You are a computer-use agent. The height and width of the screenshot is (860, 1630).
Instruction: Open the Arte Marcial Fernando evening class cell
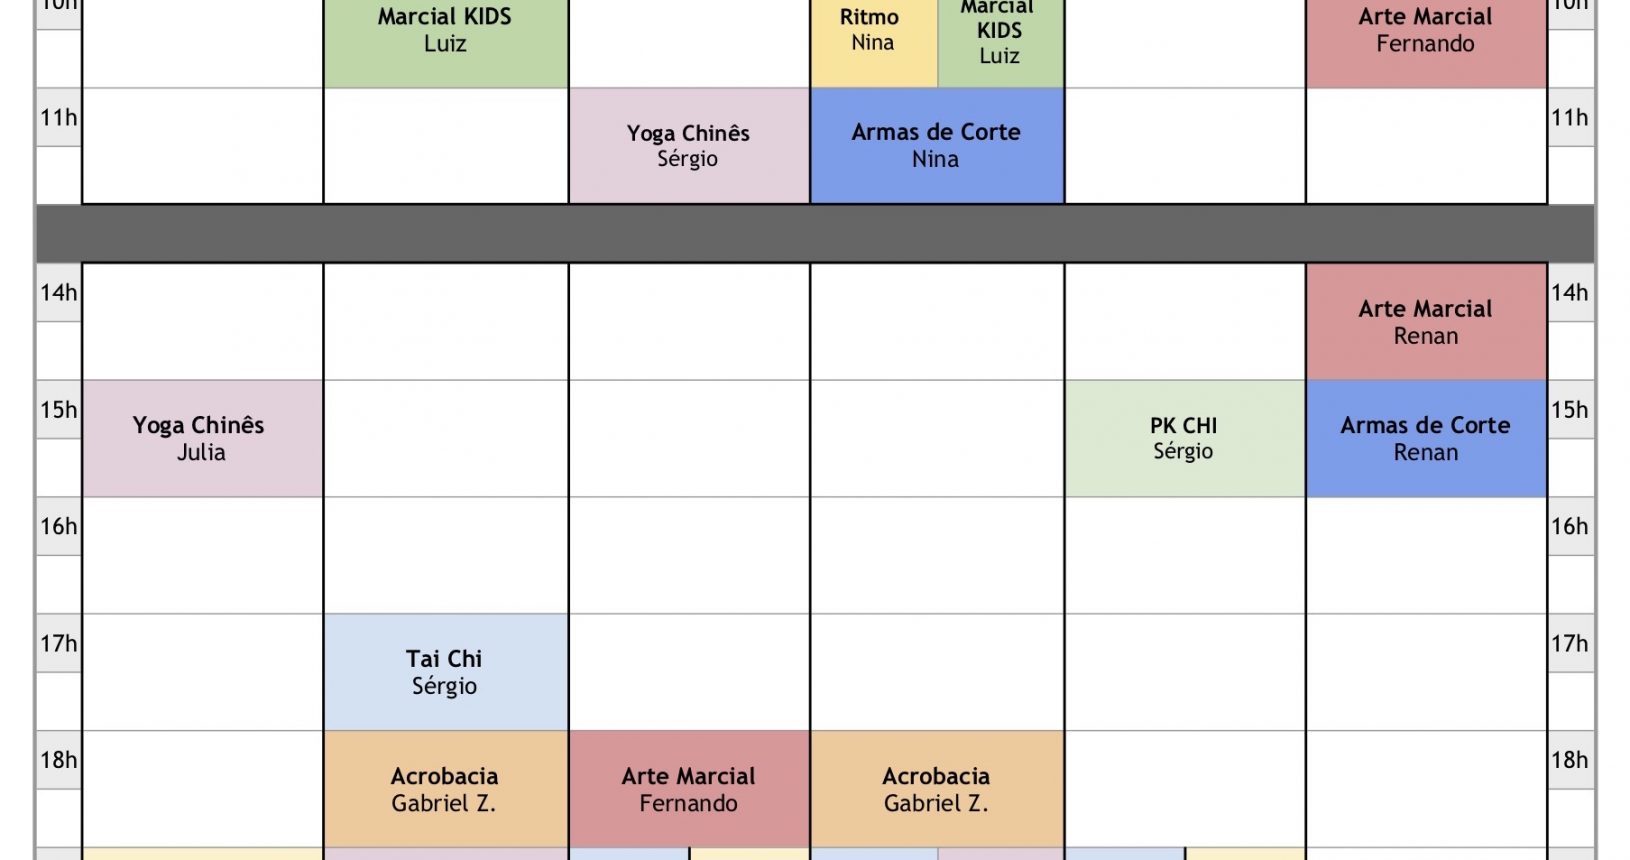tap(689, 789)
